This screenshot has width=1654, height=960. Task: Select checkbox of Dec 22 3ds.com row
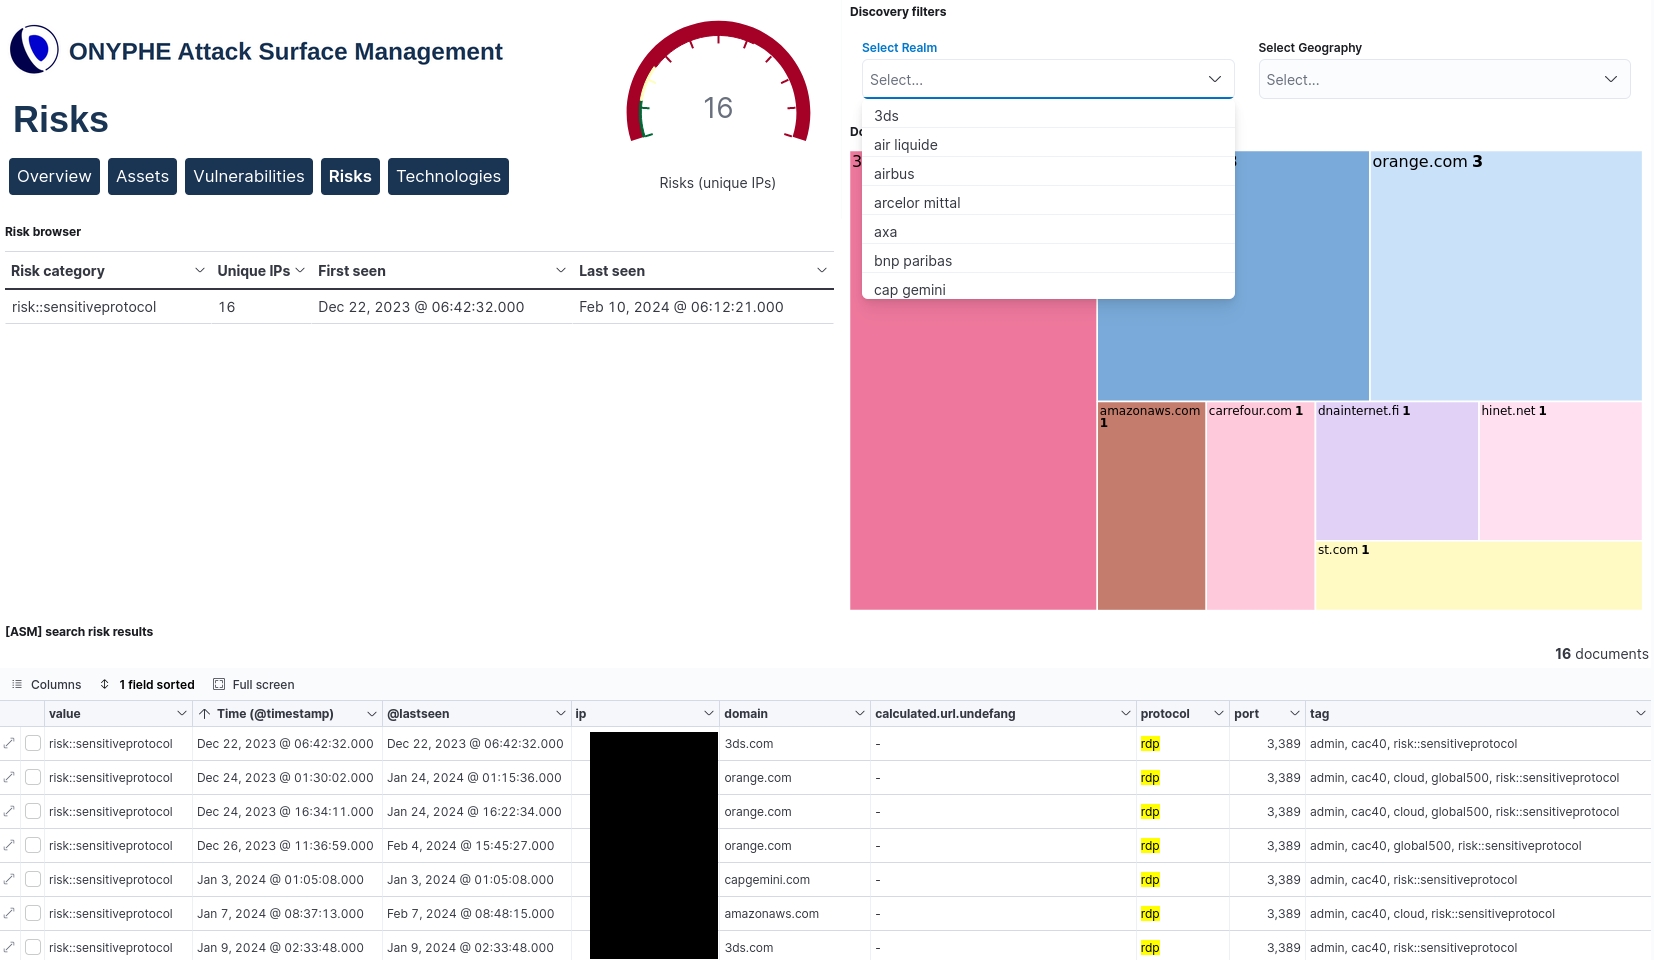33,743
